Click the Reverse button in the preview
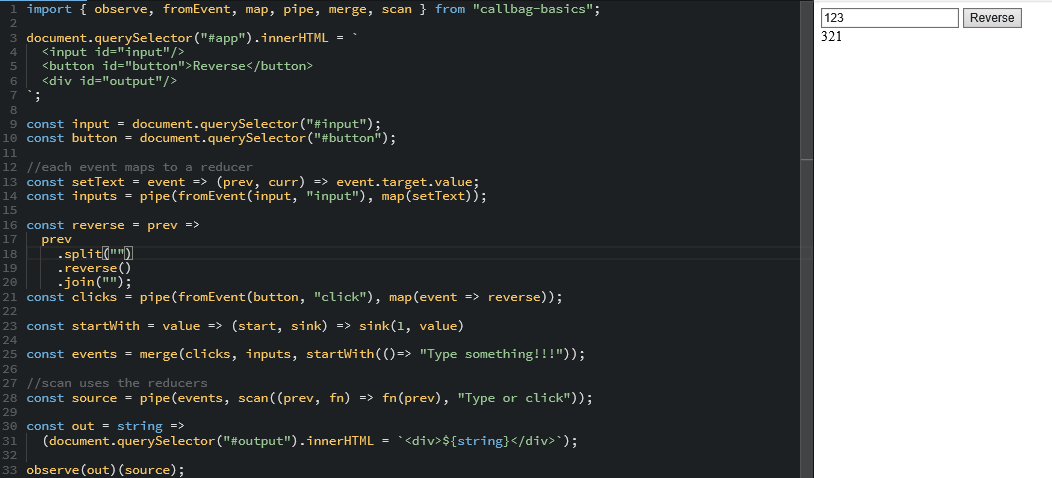 click(x=992, y=18)
